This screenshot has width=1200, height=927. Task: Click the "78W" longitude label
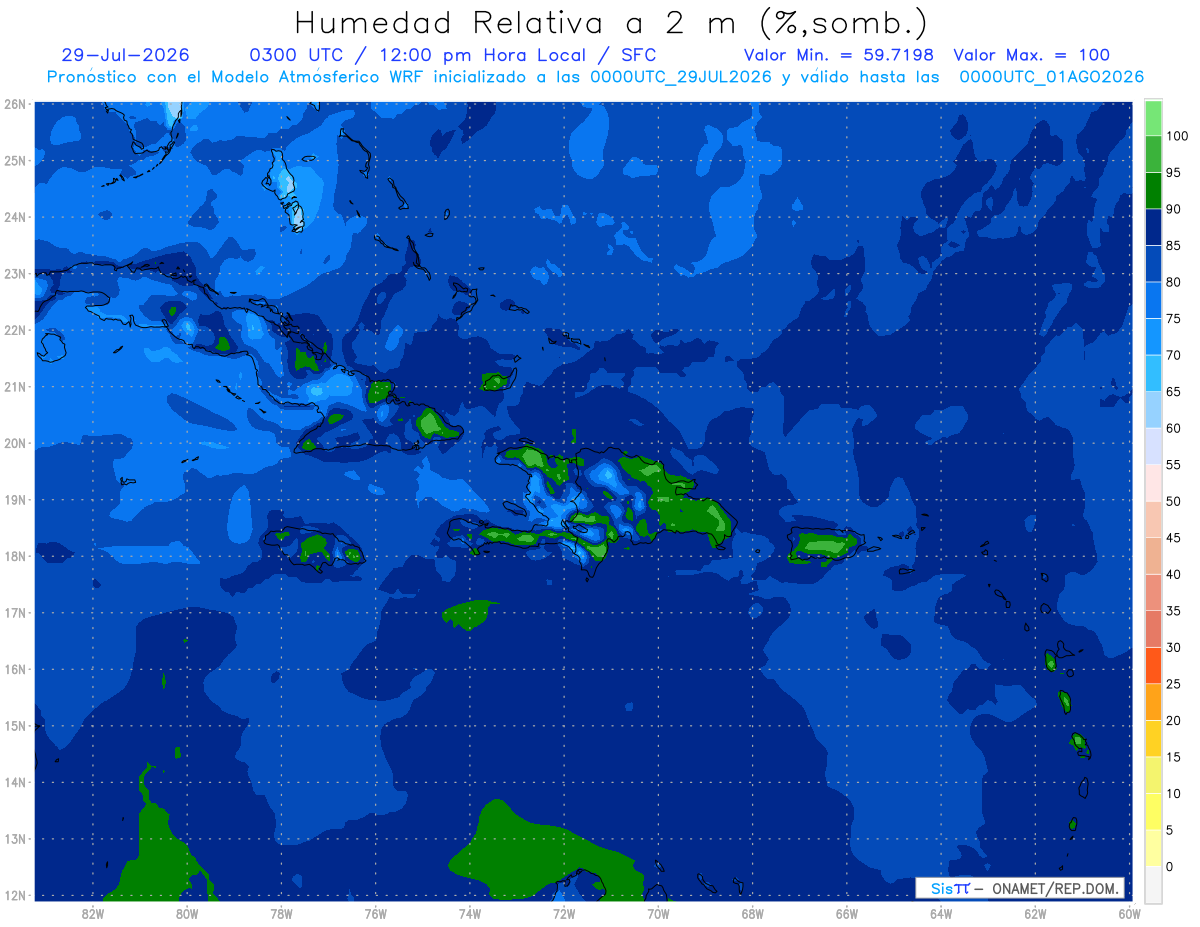pos(281,913)
